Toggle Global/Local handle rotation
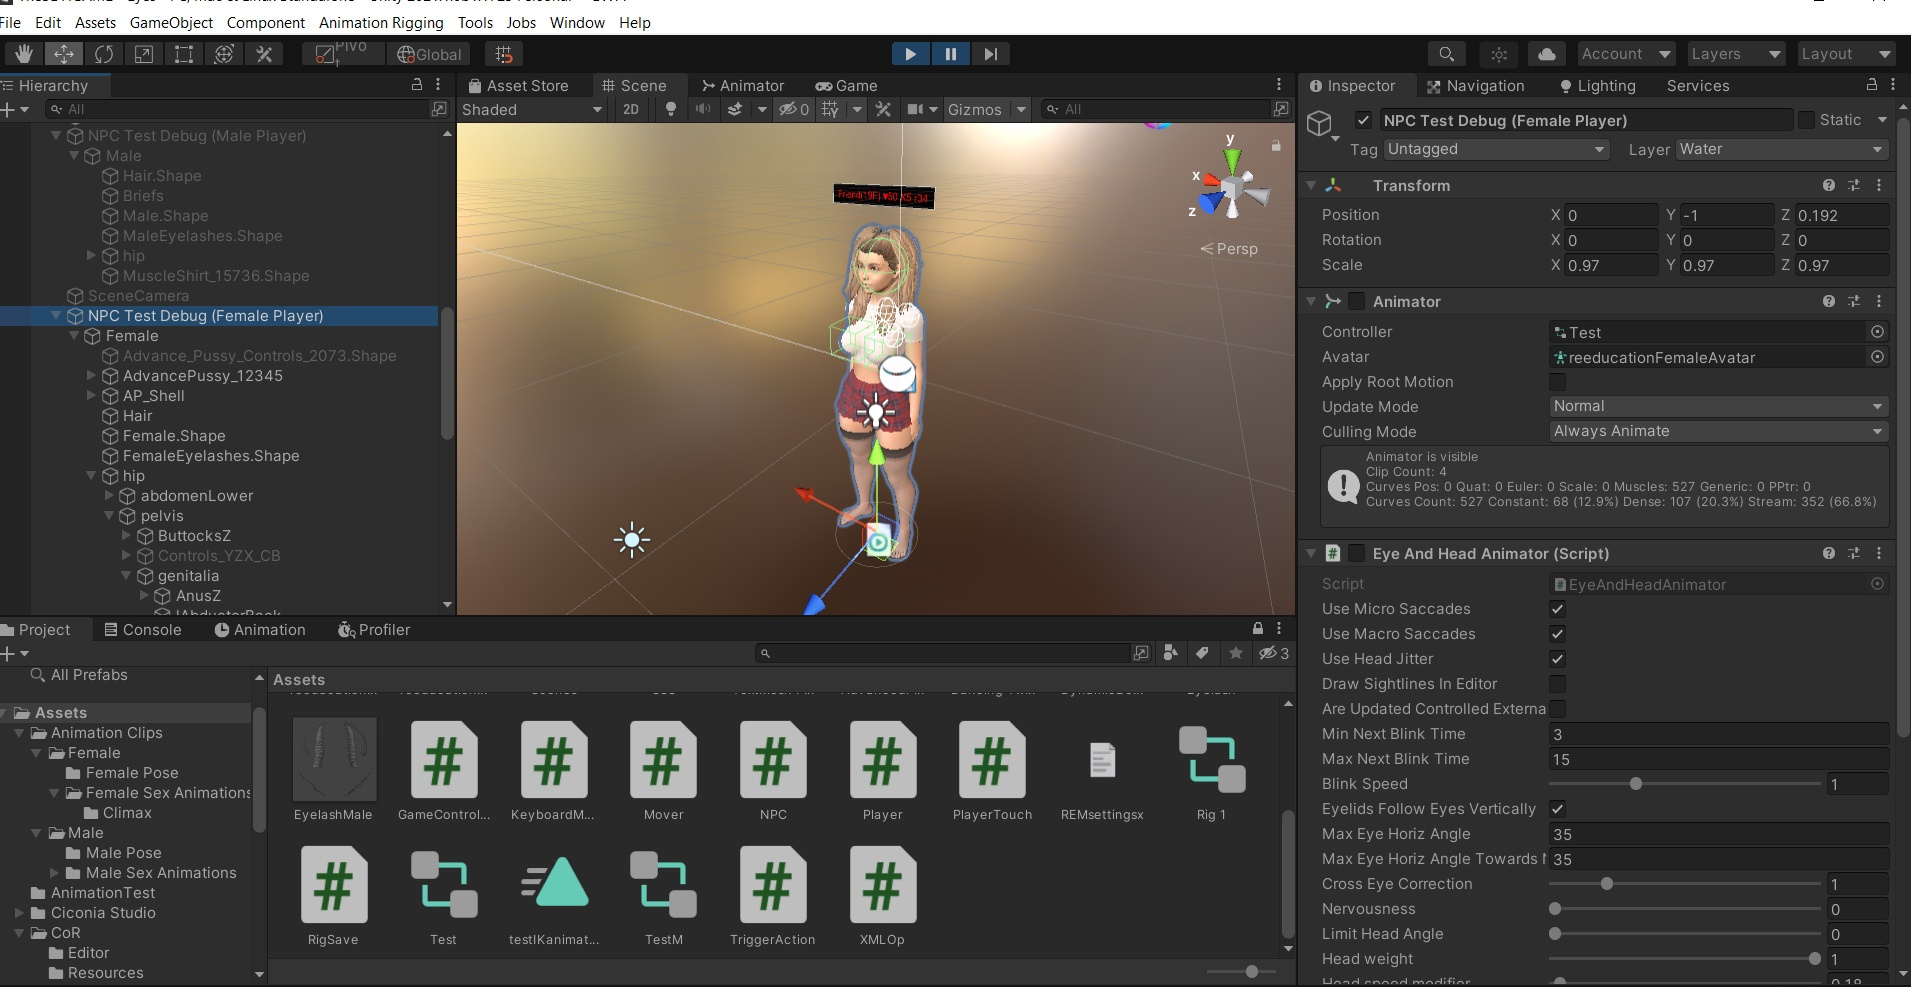The width and height of the screenshot is (1911, 987). tap(429, 54)
